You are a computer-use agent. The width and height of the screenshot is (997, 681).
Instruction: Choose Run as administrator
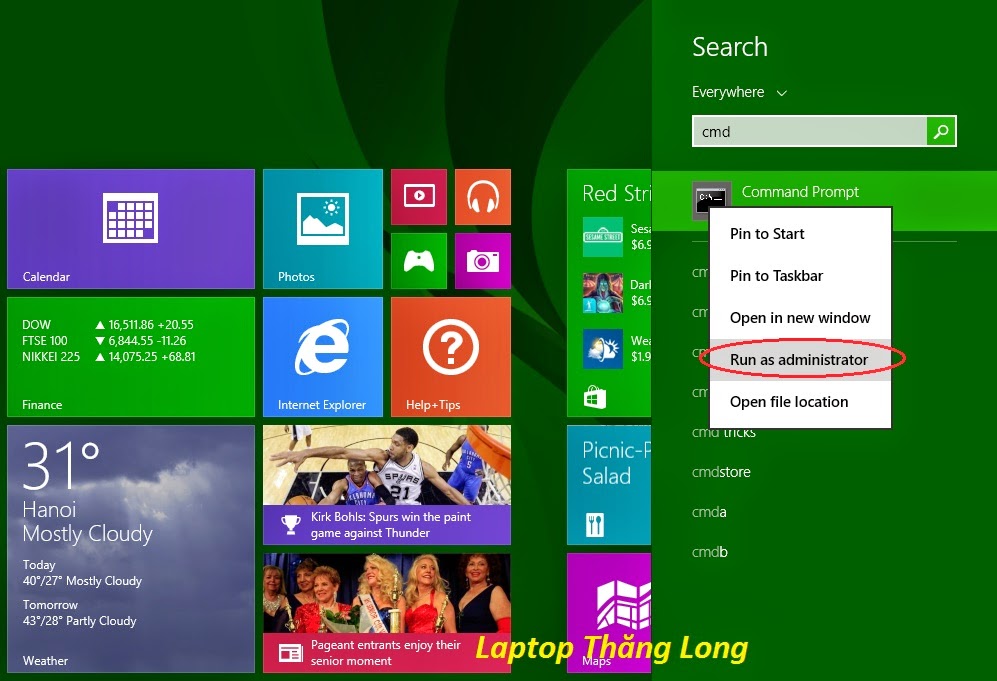(801, 360)
